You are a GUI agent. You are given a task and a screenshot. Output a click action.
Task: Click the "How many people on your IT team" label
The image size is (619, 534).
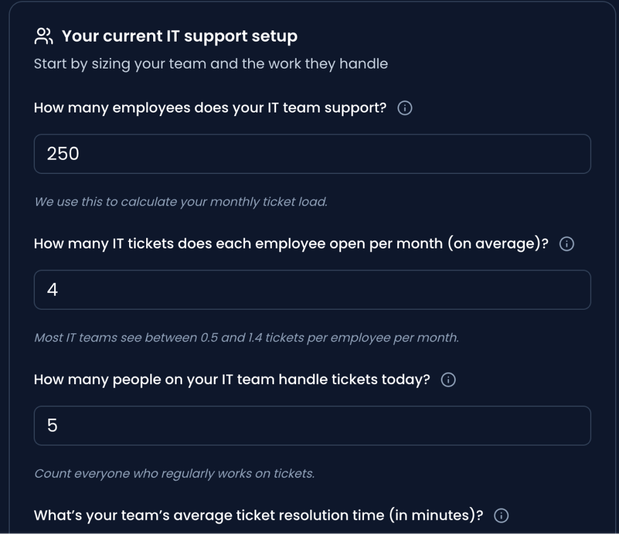coord(232,380)
